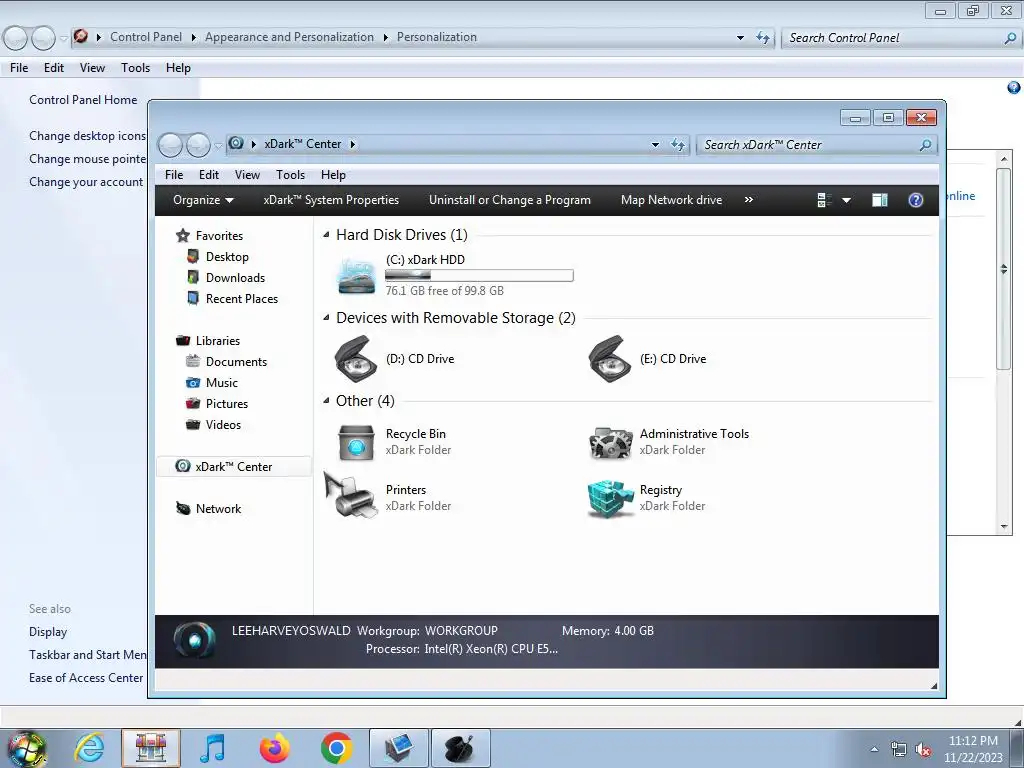Screen dimensions: 1024x768
Task: Click the Control Panel help icon
Action: (x=1014, y=88)
